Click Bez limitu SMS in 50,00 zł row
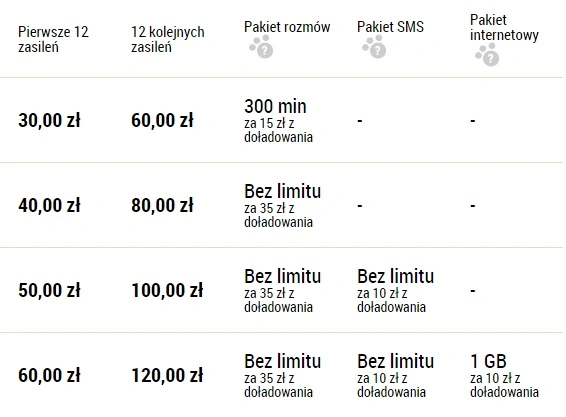The image size is (566, 417). point(396,277)
